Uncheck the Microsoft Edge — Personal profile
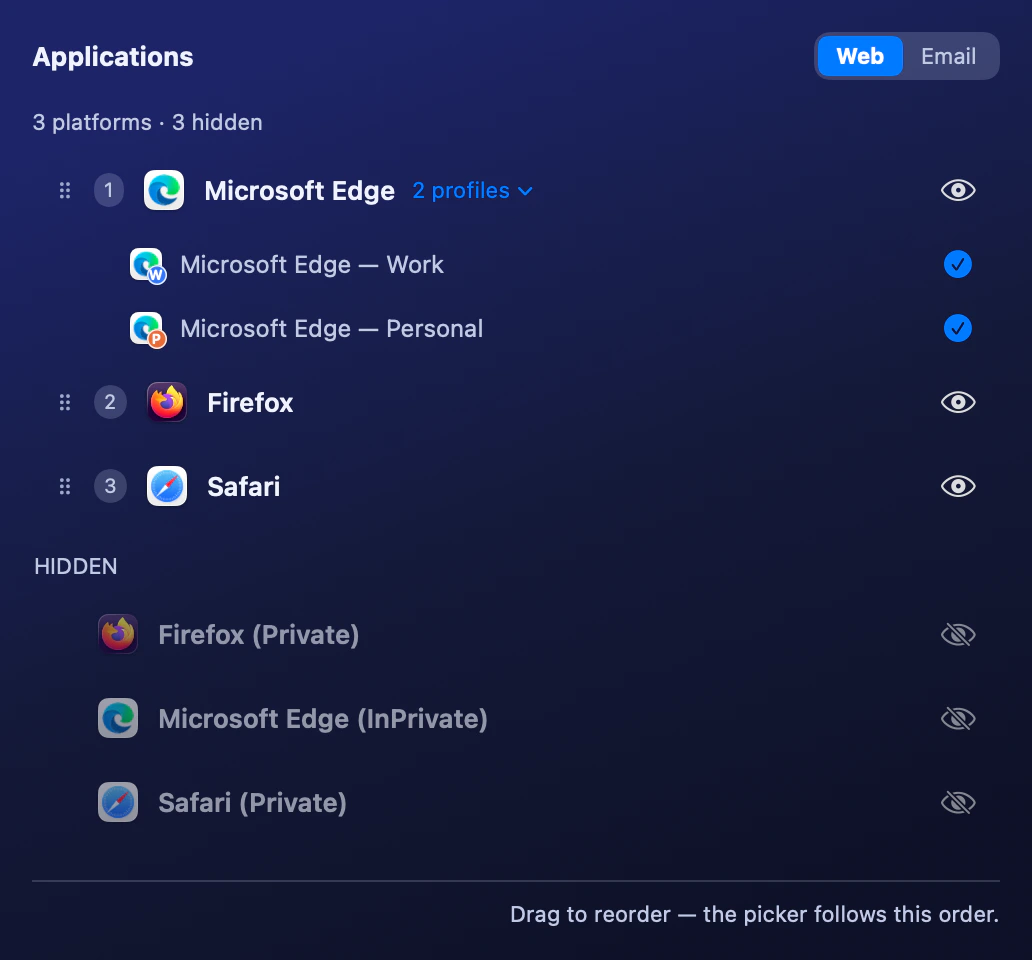The width and height of the screenshot is (1032, 960). 958,328
